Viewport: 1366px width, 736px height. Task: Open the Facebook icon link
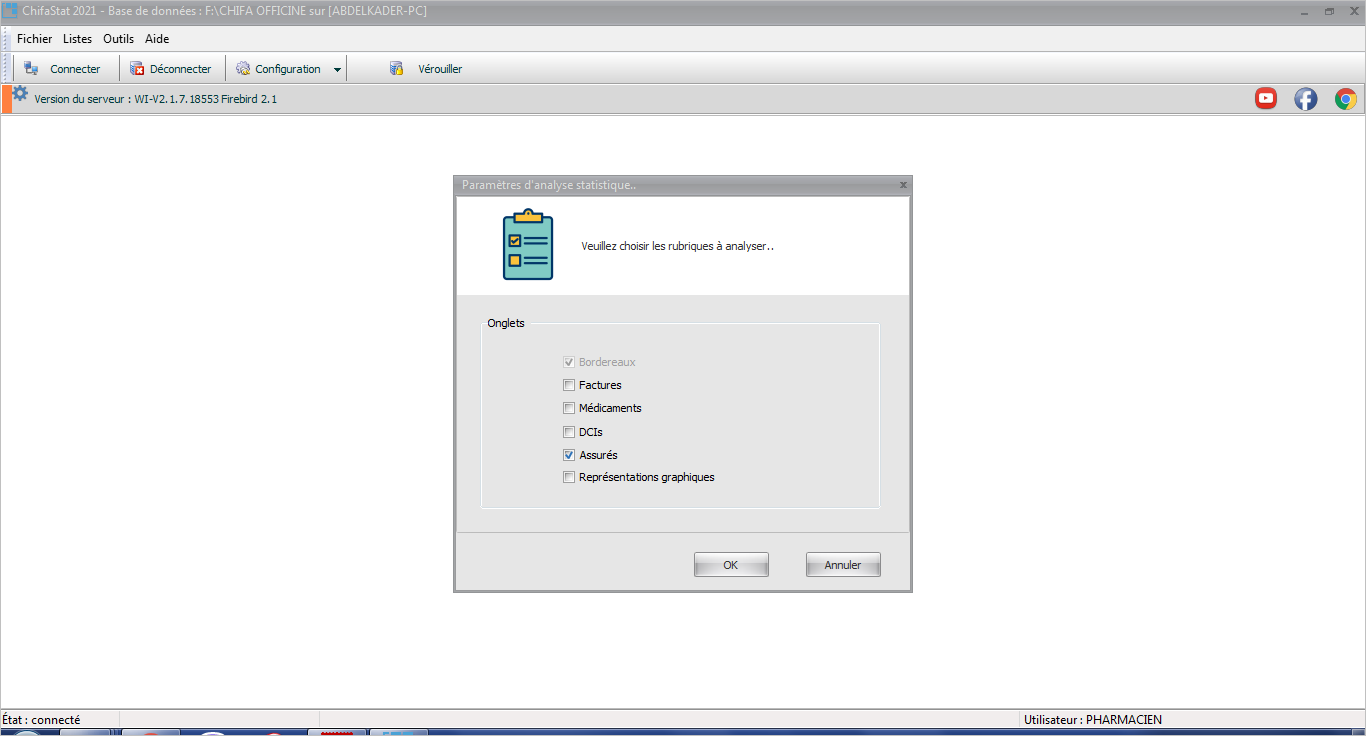(x=1306, y=98)
